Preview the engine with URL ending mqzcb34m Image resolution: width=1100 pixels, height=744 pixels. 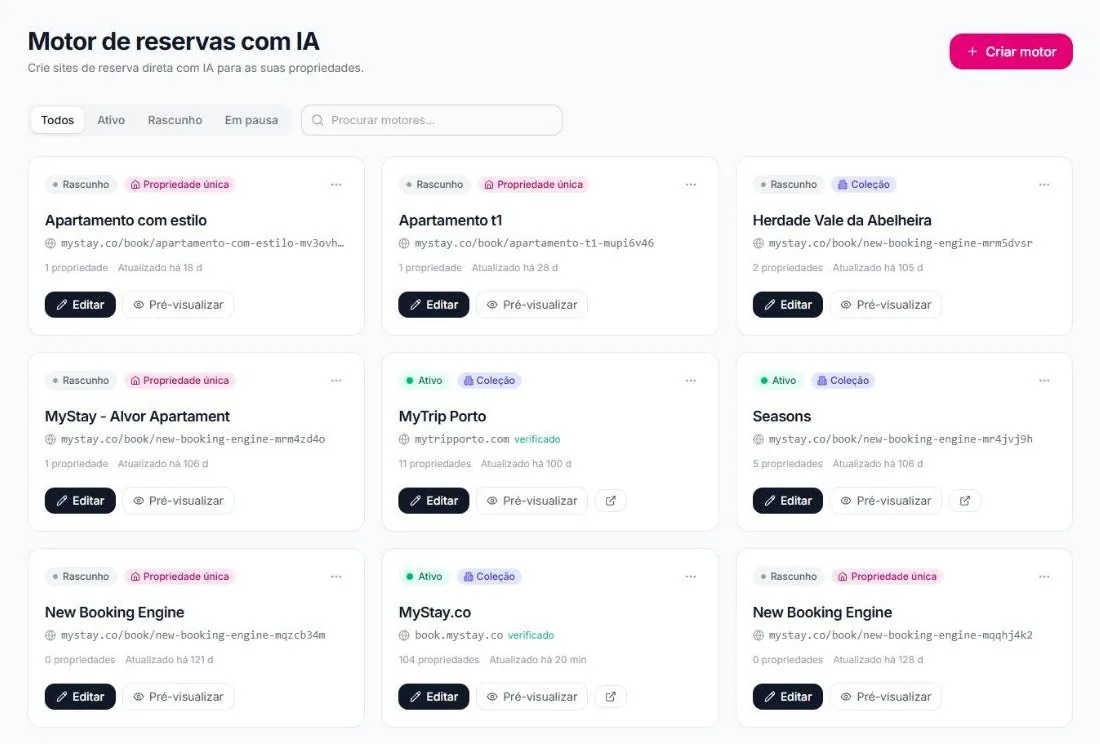click(x=178, y=696)
